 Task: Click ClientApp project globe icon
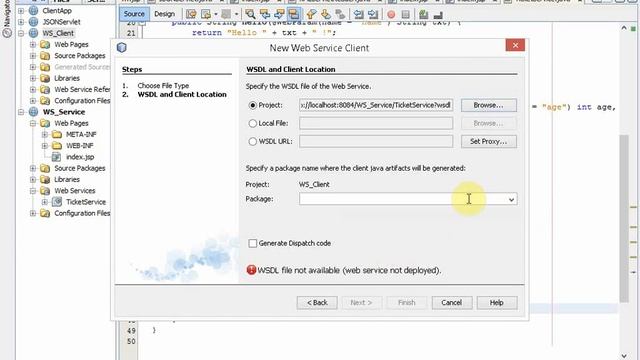(33, 11)
